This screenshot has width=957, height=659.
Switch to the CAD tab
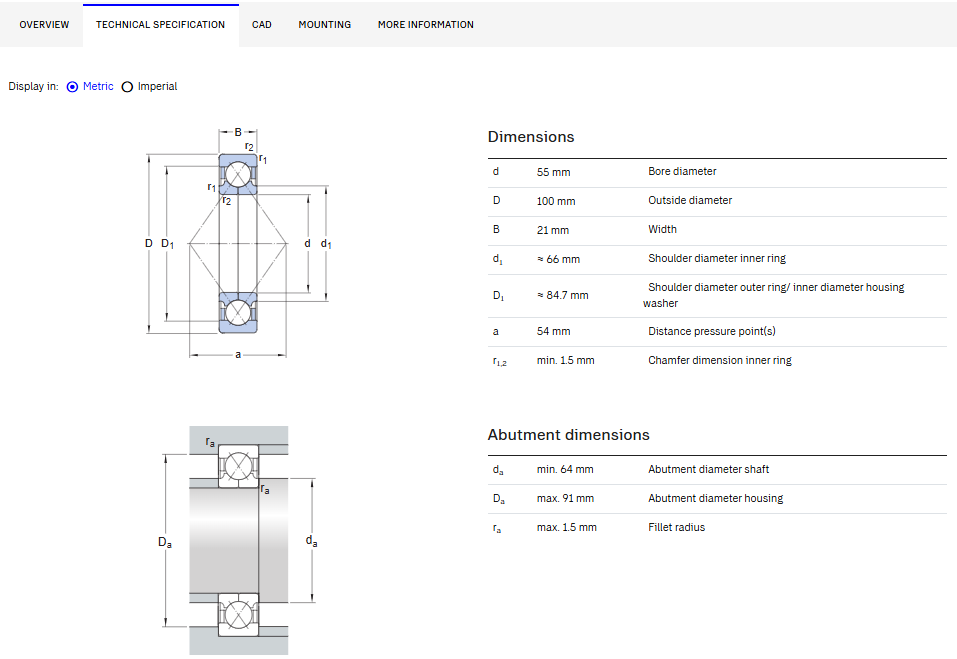click(x=262, y=24)
